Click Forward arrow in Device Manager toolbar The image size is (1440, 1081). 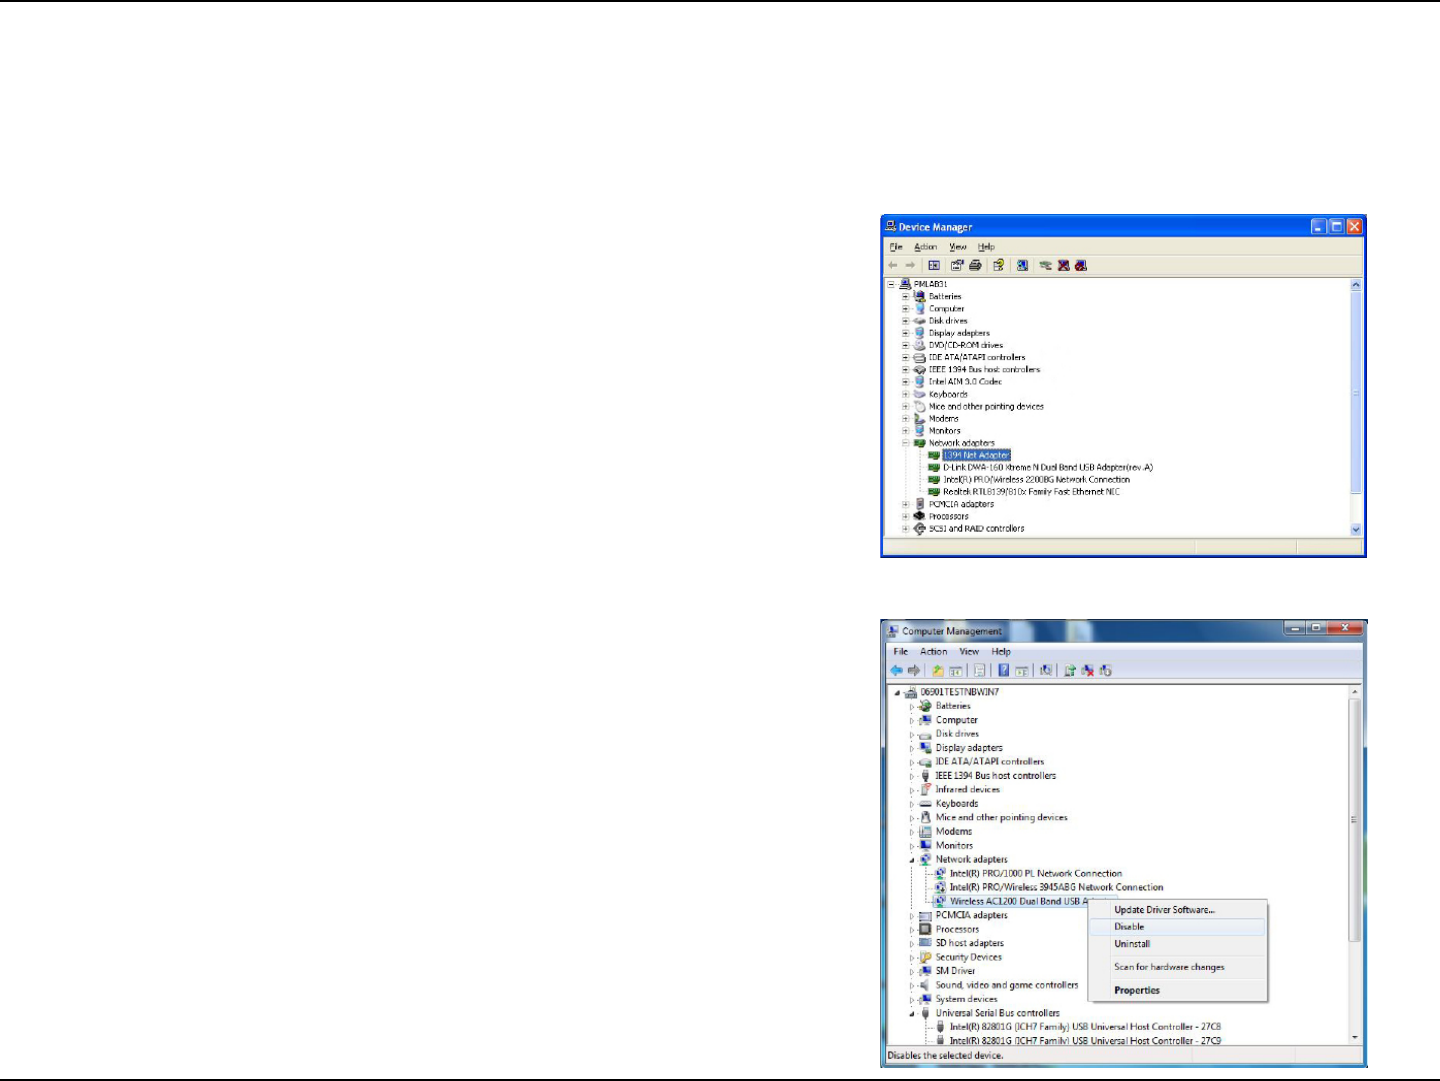point(910,266)
